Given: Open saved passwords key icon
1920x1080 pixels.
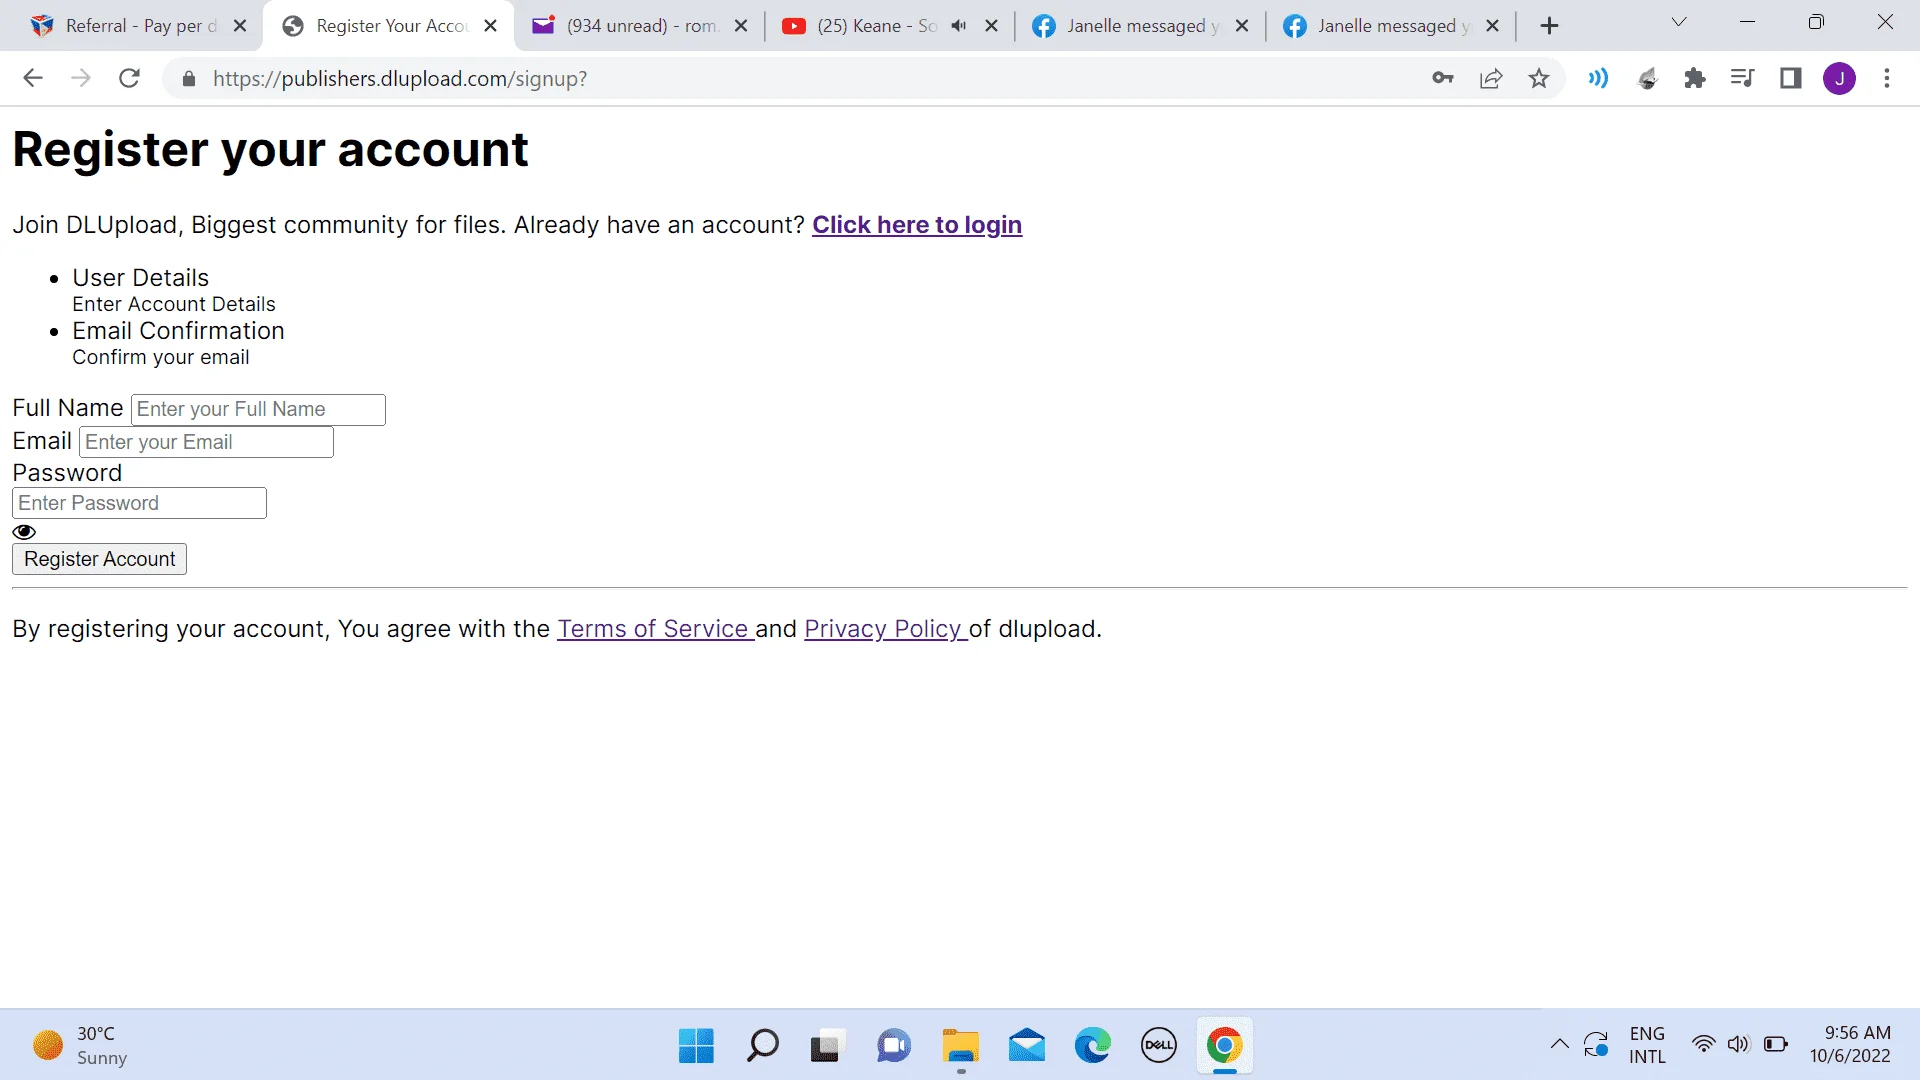Looking at the screenshot, I should point(1442,78).
